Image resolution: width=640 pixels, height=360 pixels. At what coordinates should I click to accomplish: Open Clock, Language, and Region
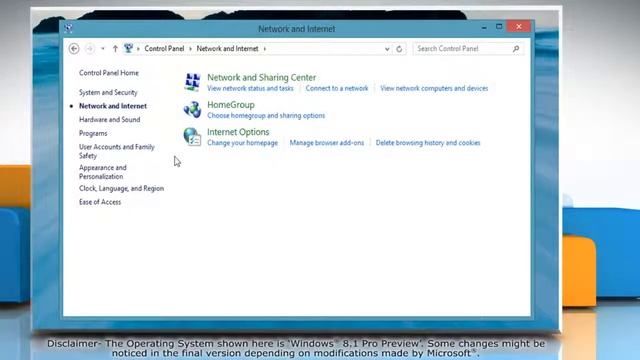[x=121, y=188]
